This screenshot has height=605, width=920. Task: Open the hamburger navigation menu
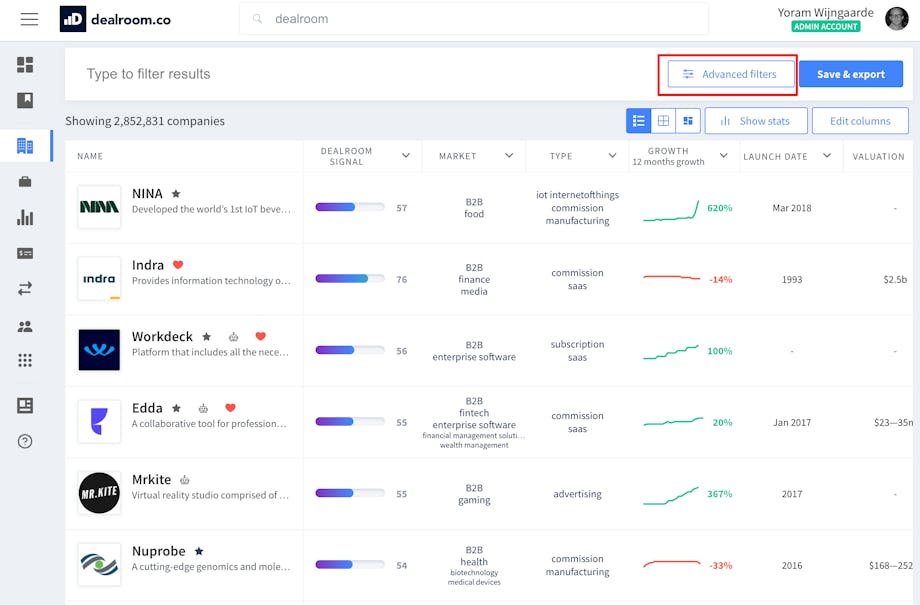29,19
